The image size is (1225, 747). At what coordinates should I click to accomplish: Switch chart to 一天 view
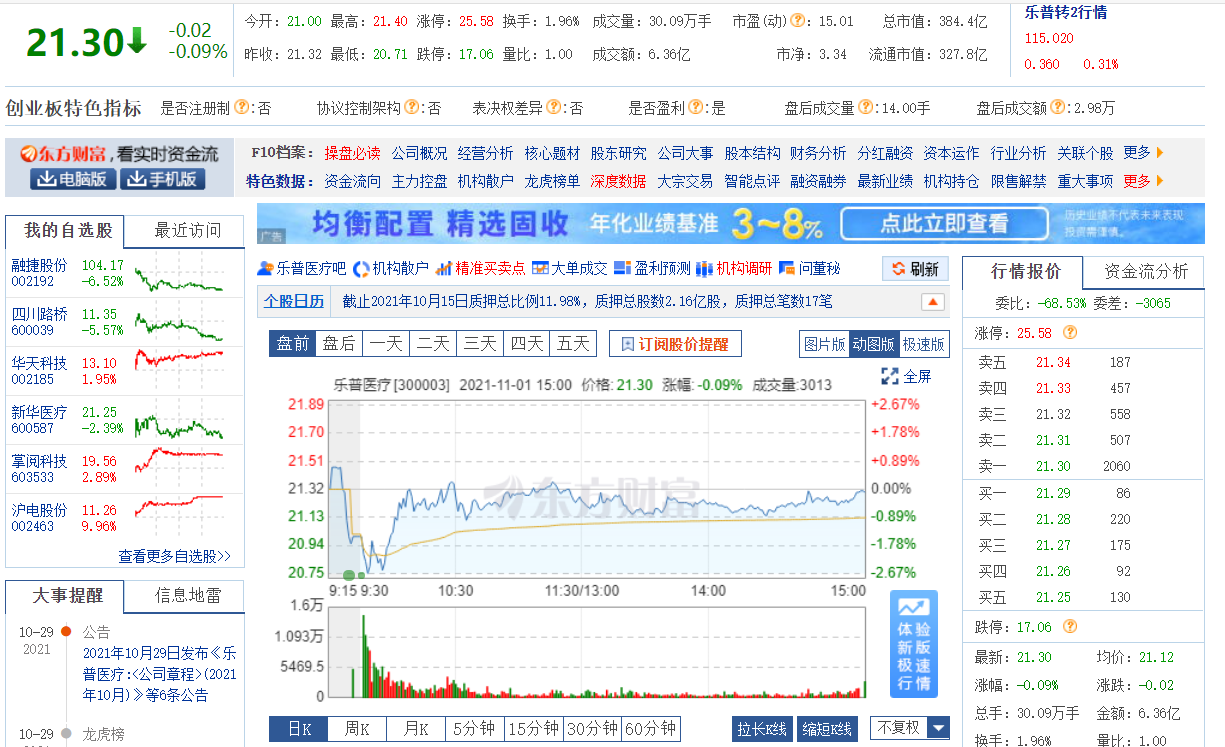386,344
